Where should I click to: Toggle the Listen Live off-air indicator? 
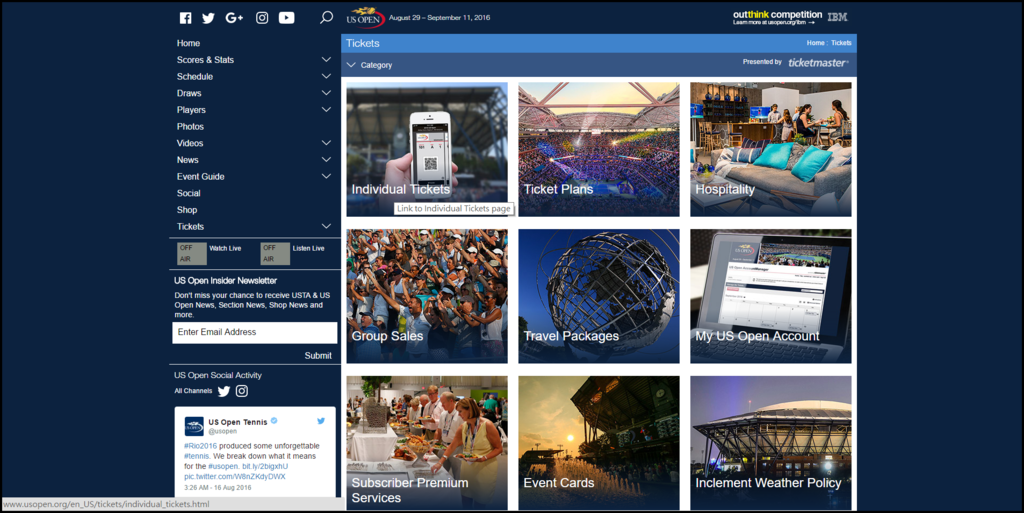pyautogui.click(x=275, y=253)
